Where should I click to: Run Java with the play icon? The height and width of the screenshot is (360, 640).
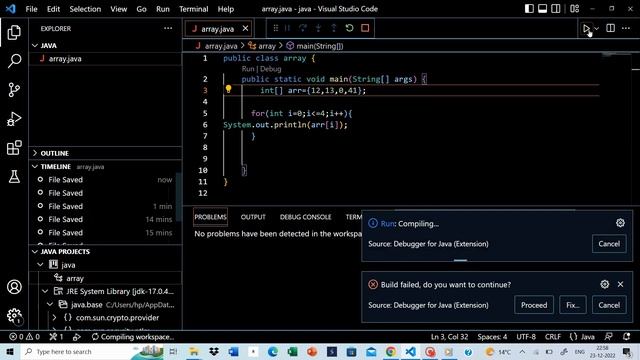tap(586, 28)
